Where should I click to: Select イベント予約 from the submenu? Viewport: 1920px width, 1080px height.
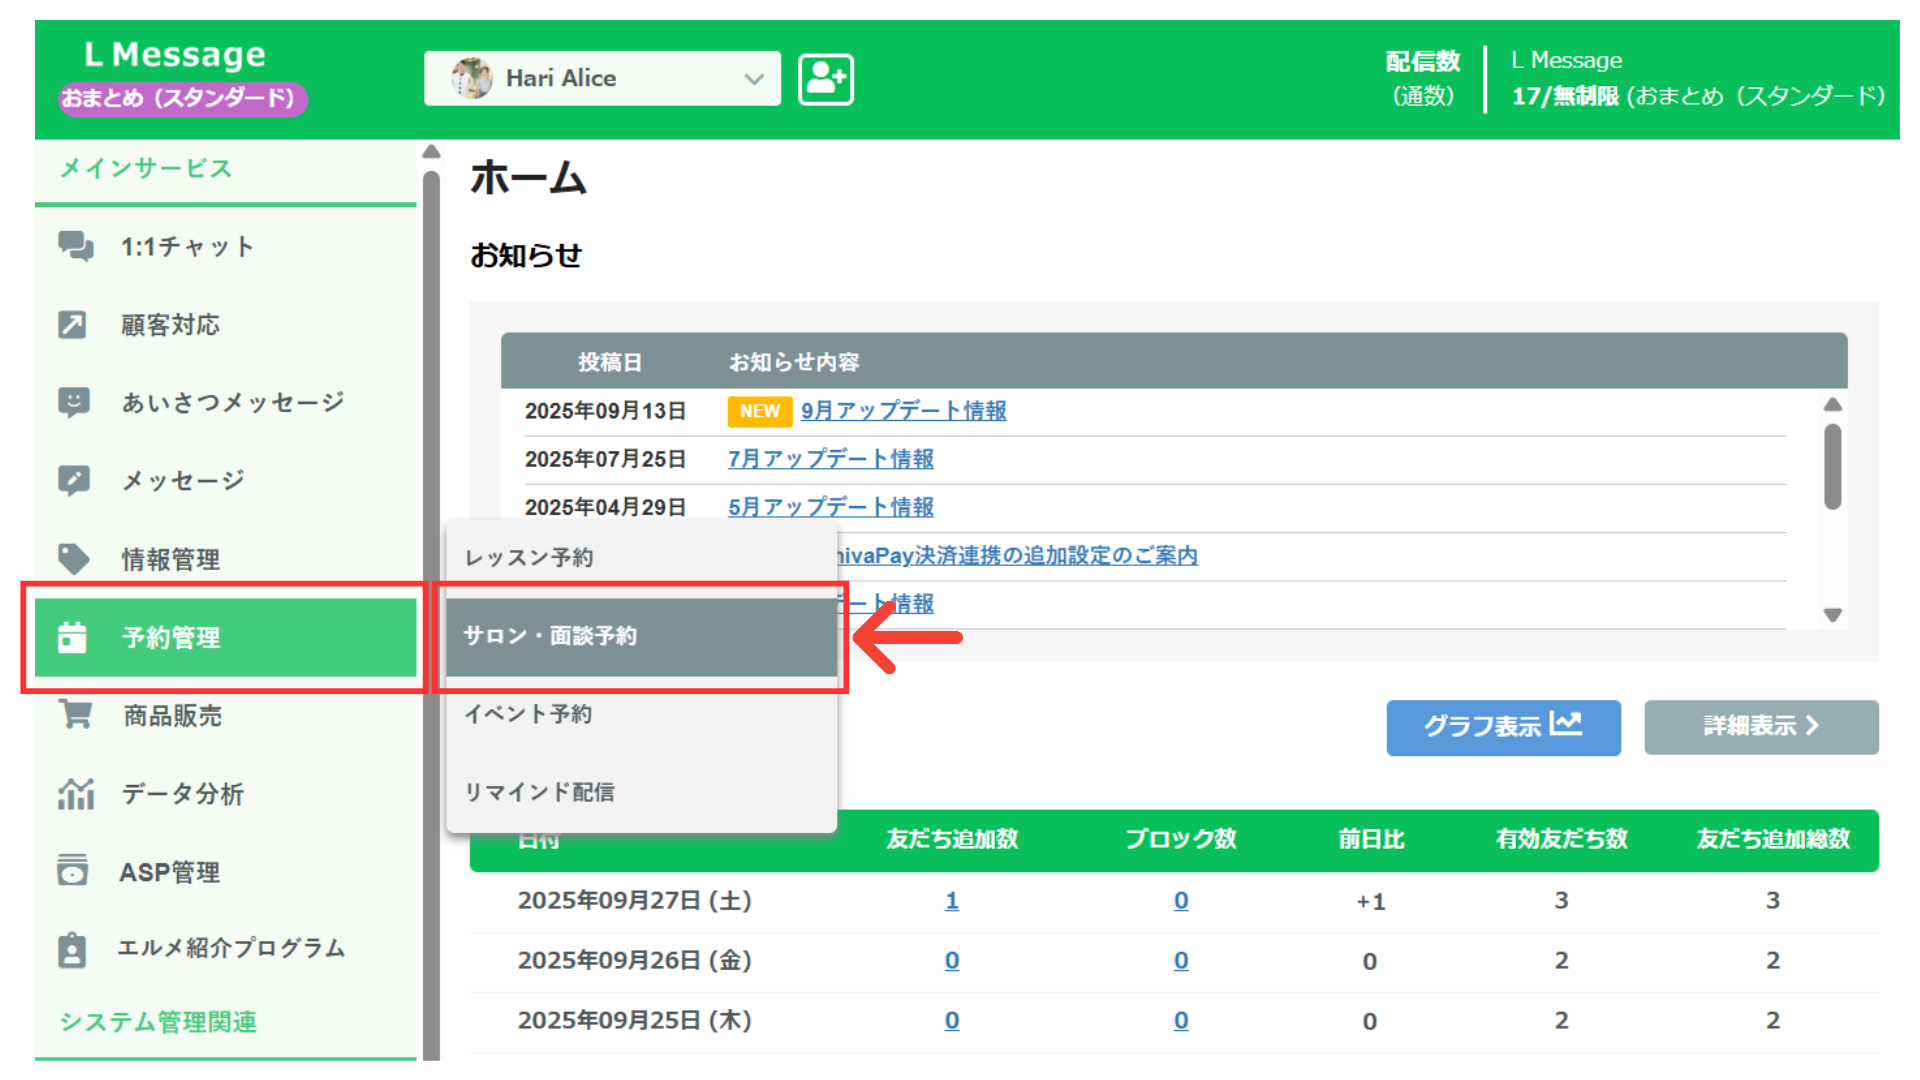527,714
